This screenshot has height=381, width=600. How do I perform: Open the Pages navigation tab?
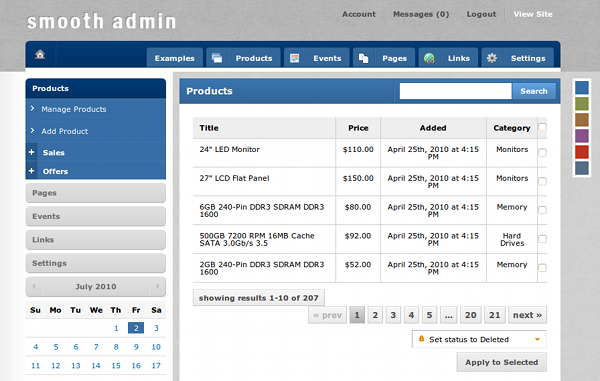point(384,58)
